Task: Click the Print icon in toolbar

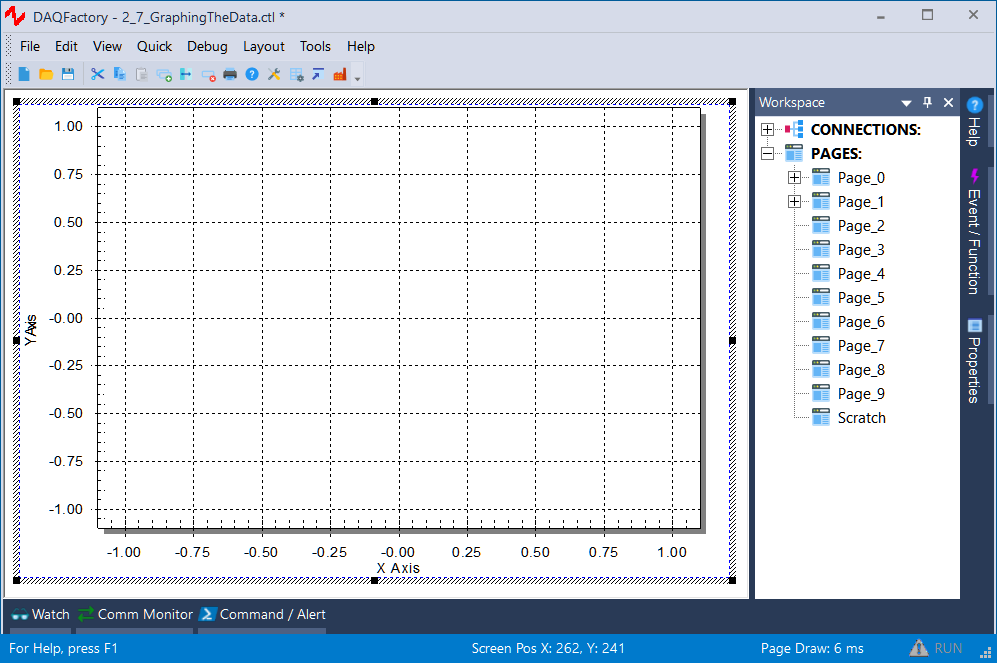Action: click(x=230, y=74)
